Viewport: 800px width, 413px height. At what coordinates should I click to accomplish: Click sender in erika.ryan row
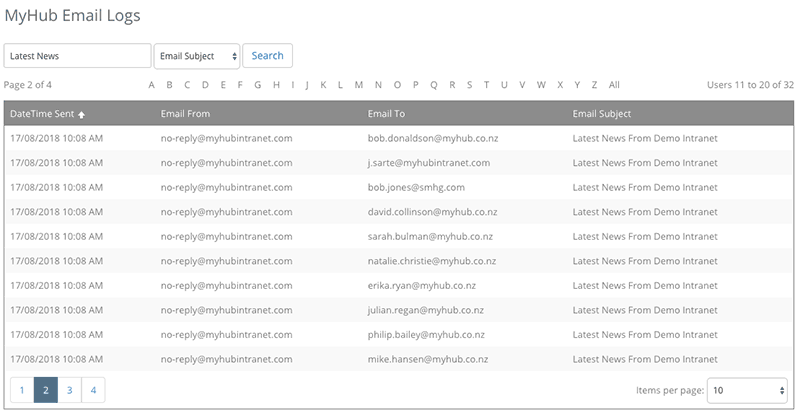click(227, 285)
